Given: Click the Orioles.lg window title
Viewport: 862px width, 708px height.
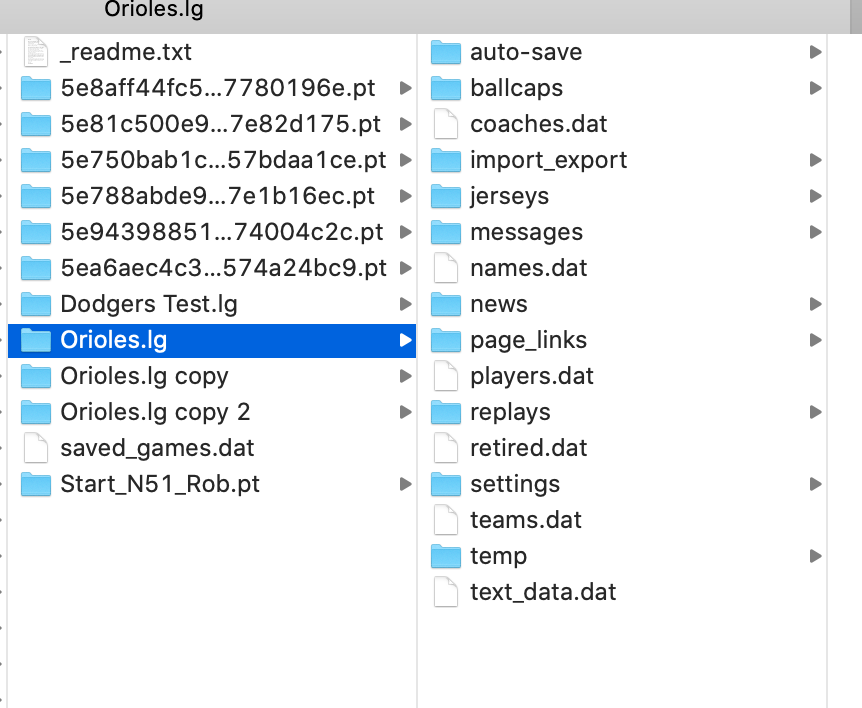Looking at the screenshot, I should tap(154, 10).
